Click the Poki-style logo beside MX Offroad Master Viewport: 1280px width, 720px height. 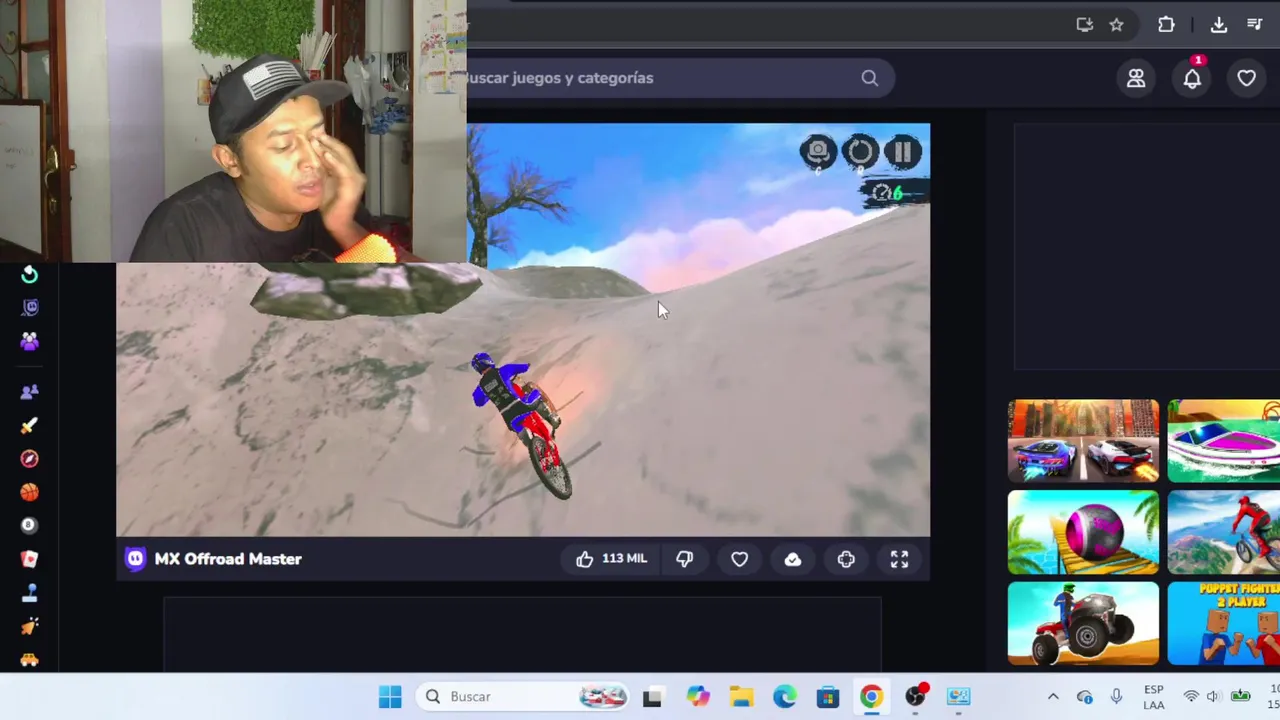pos(135,559)
